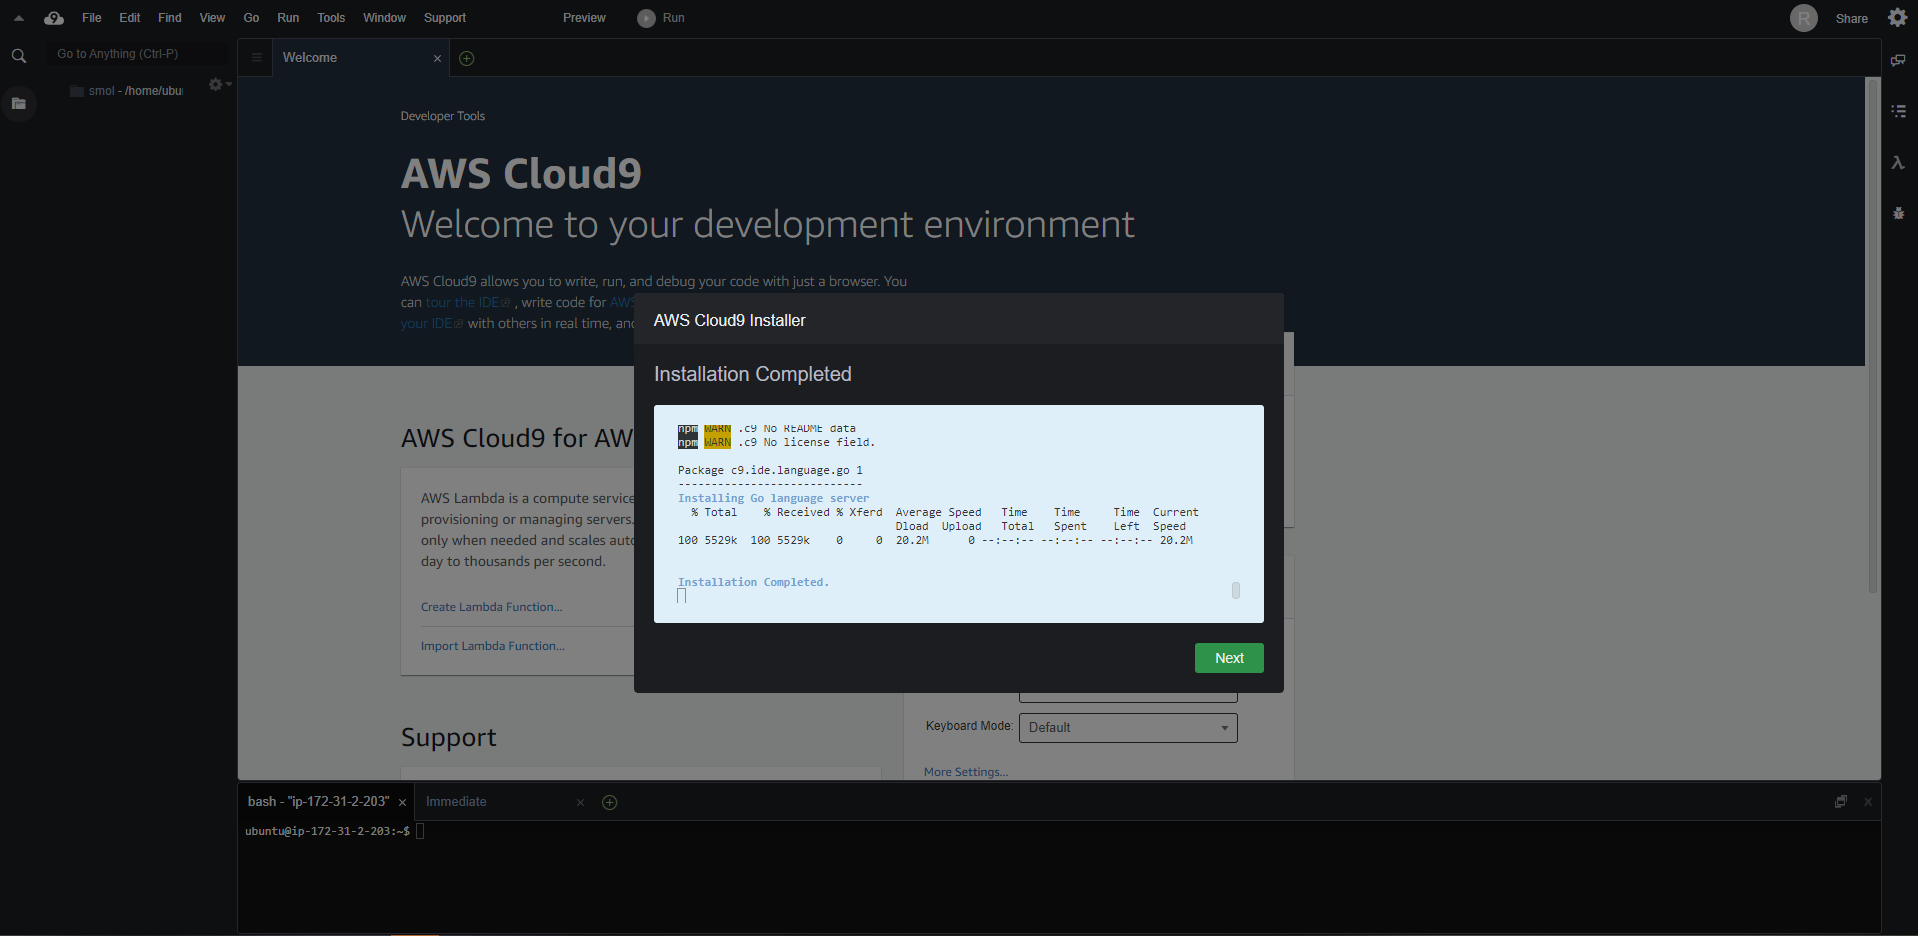Open file tree gear settings
This screenshot has width=1918, height=936.
click(x=216, y=85)
